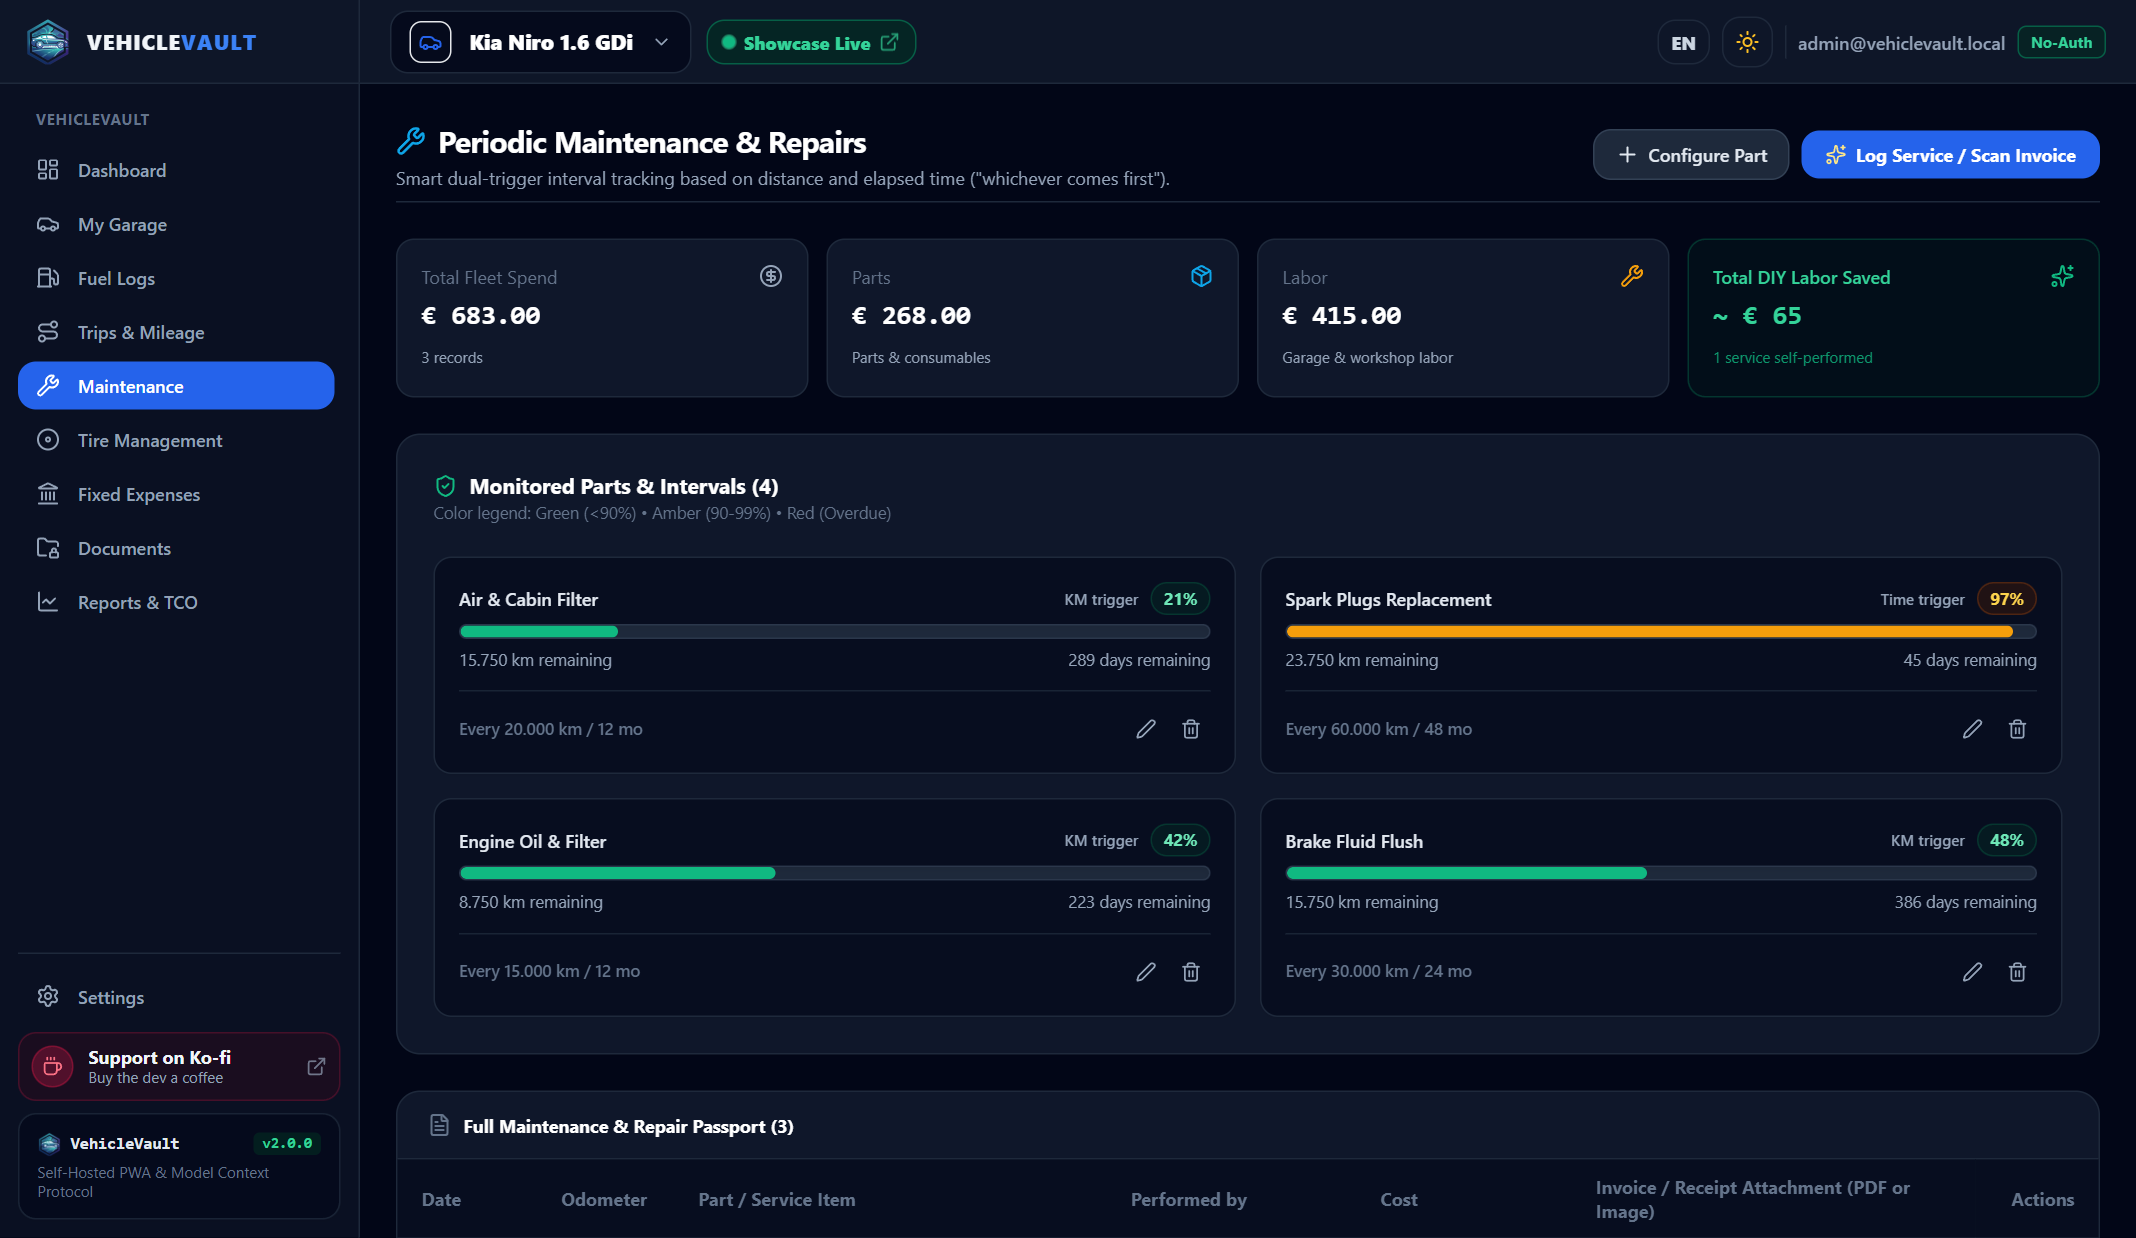Screen dimensions: 2136x1238
Task: Click the Engine Oil & Filter progress bar
Action: point(834,873)
